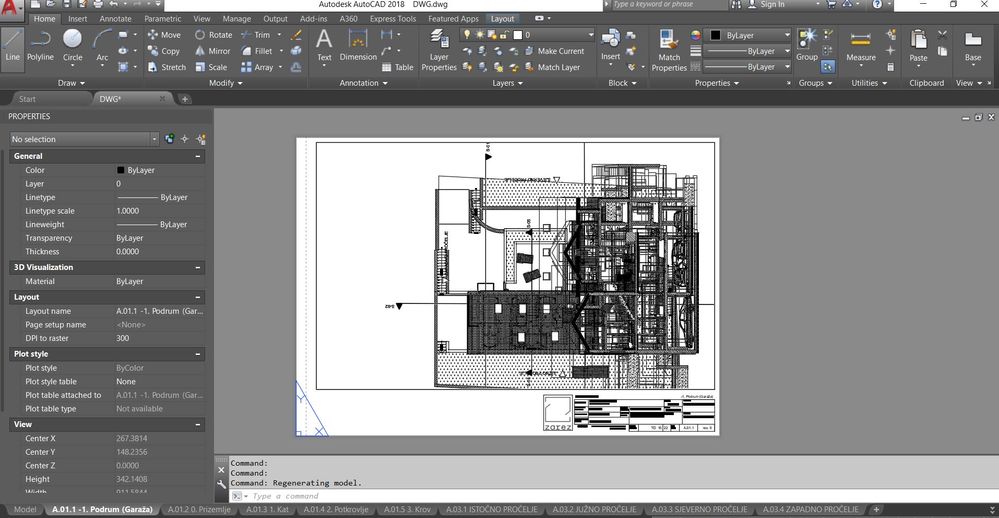
Task: Click the Rotate tool
Action: tap(213, 35)
